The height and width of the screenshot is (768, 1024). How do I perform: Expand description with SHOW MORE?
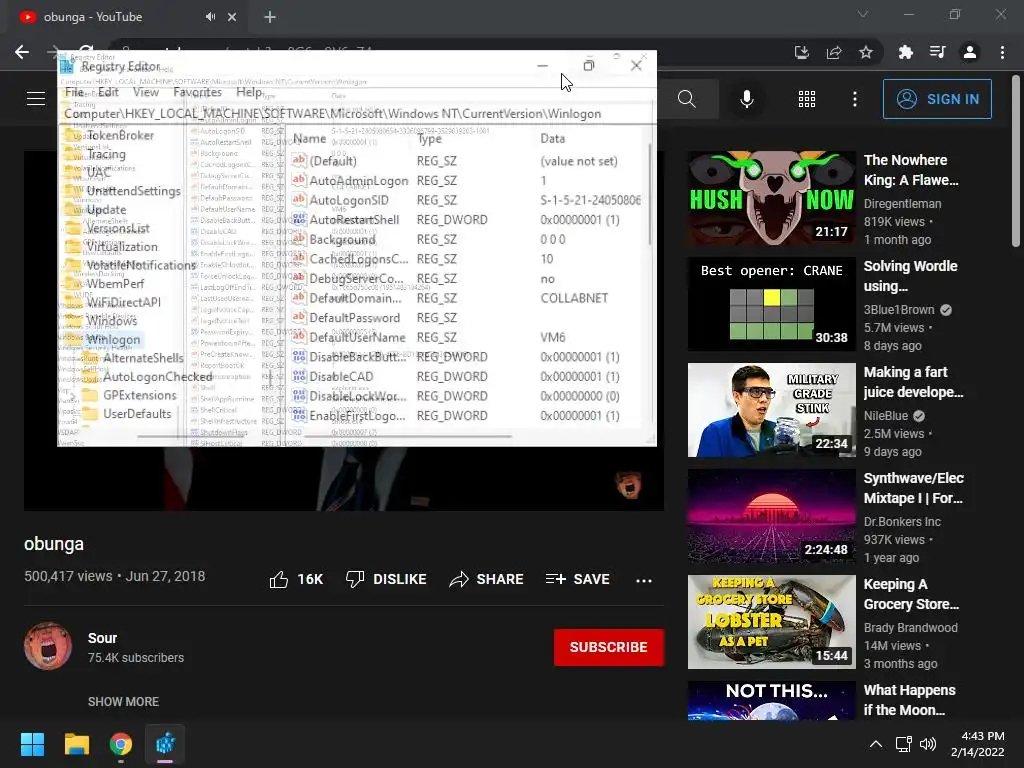click(123, 701)
